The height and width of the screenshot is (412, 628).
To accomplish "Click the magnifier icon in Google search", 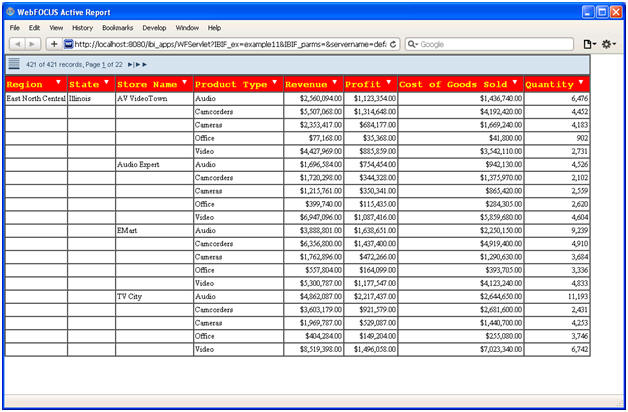I will click(x=412, y=44).
